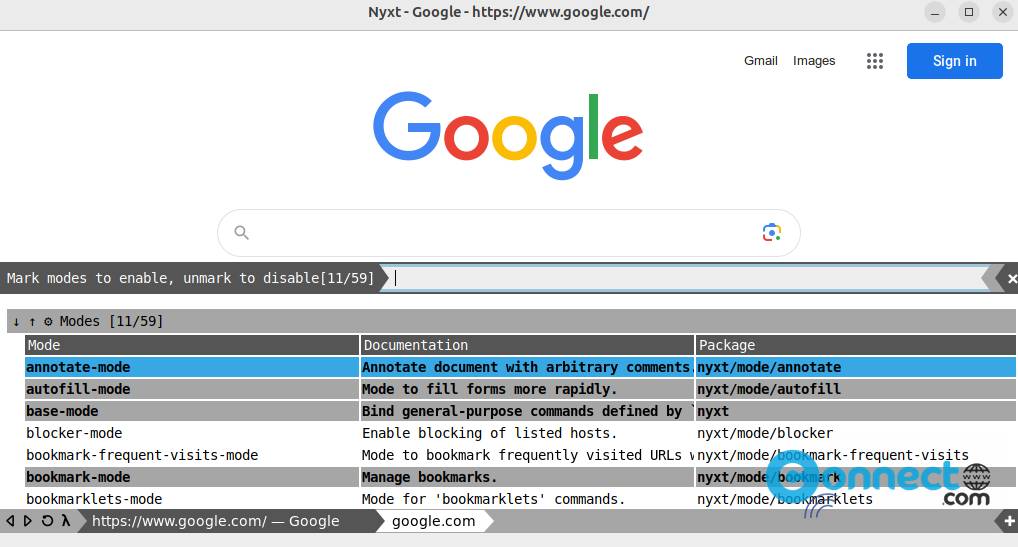
Task: Click the URL area showing https://www.google.com/ — Google
Action: [216, 521]
